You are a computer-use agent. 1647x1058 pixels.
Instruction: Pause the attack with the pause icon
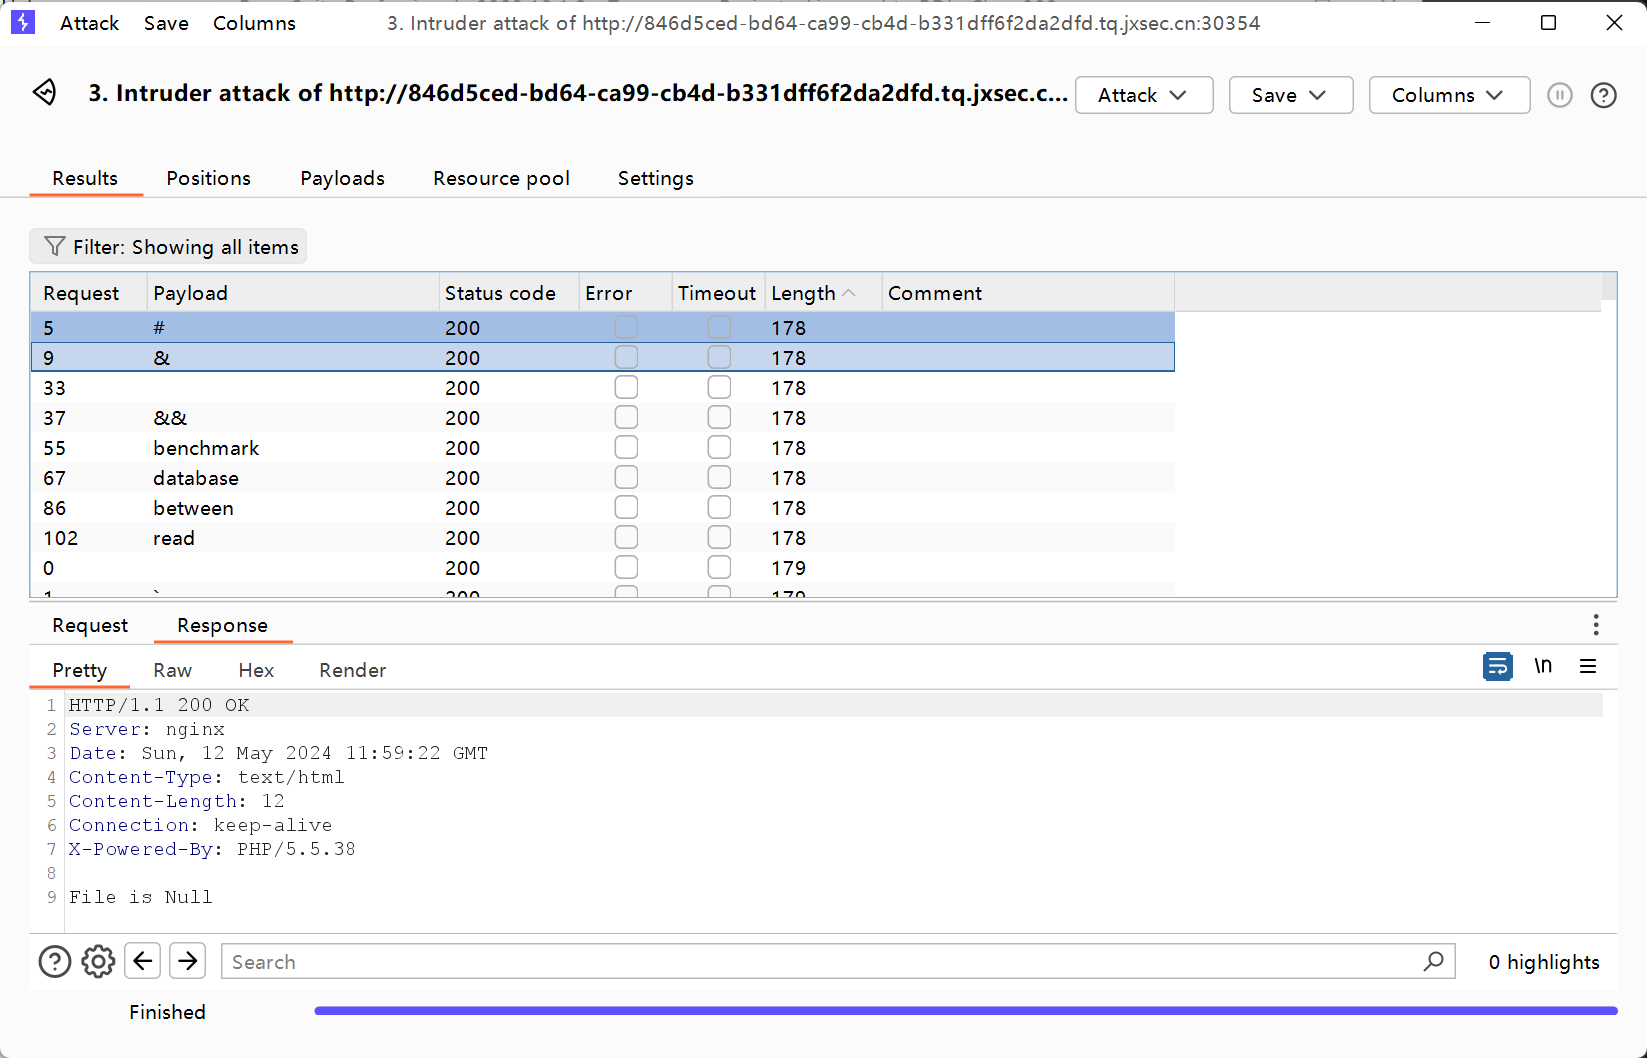tap(1559, 95)
